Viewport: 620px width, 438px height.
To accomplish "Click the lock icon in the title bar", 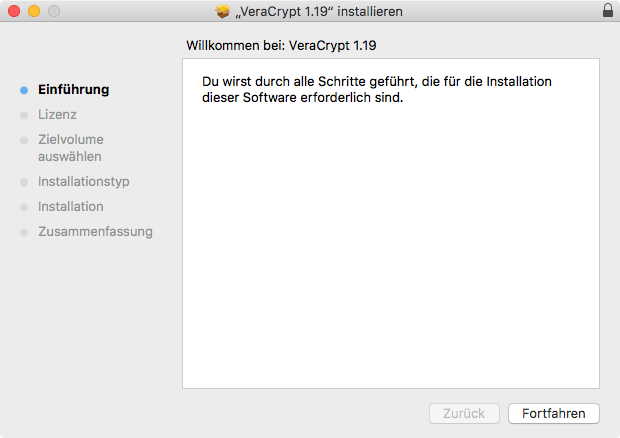I will pos(608,11).
